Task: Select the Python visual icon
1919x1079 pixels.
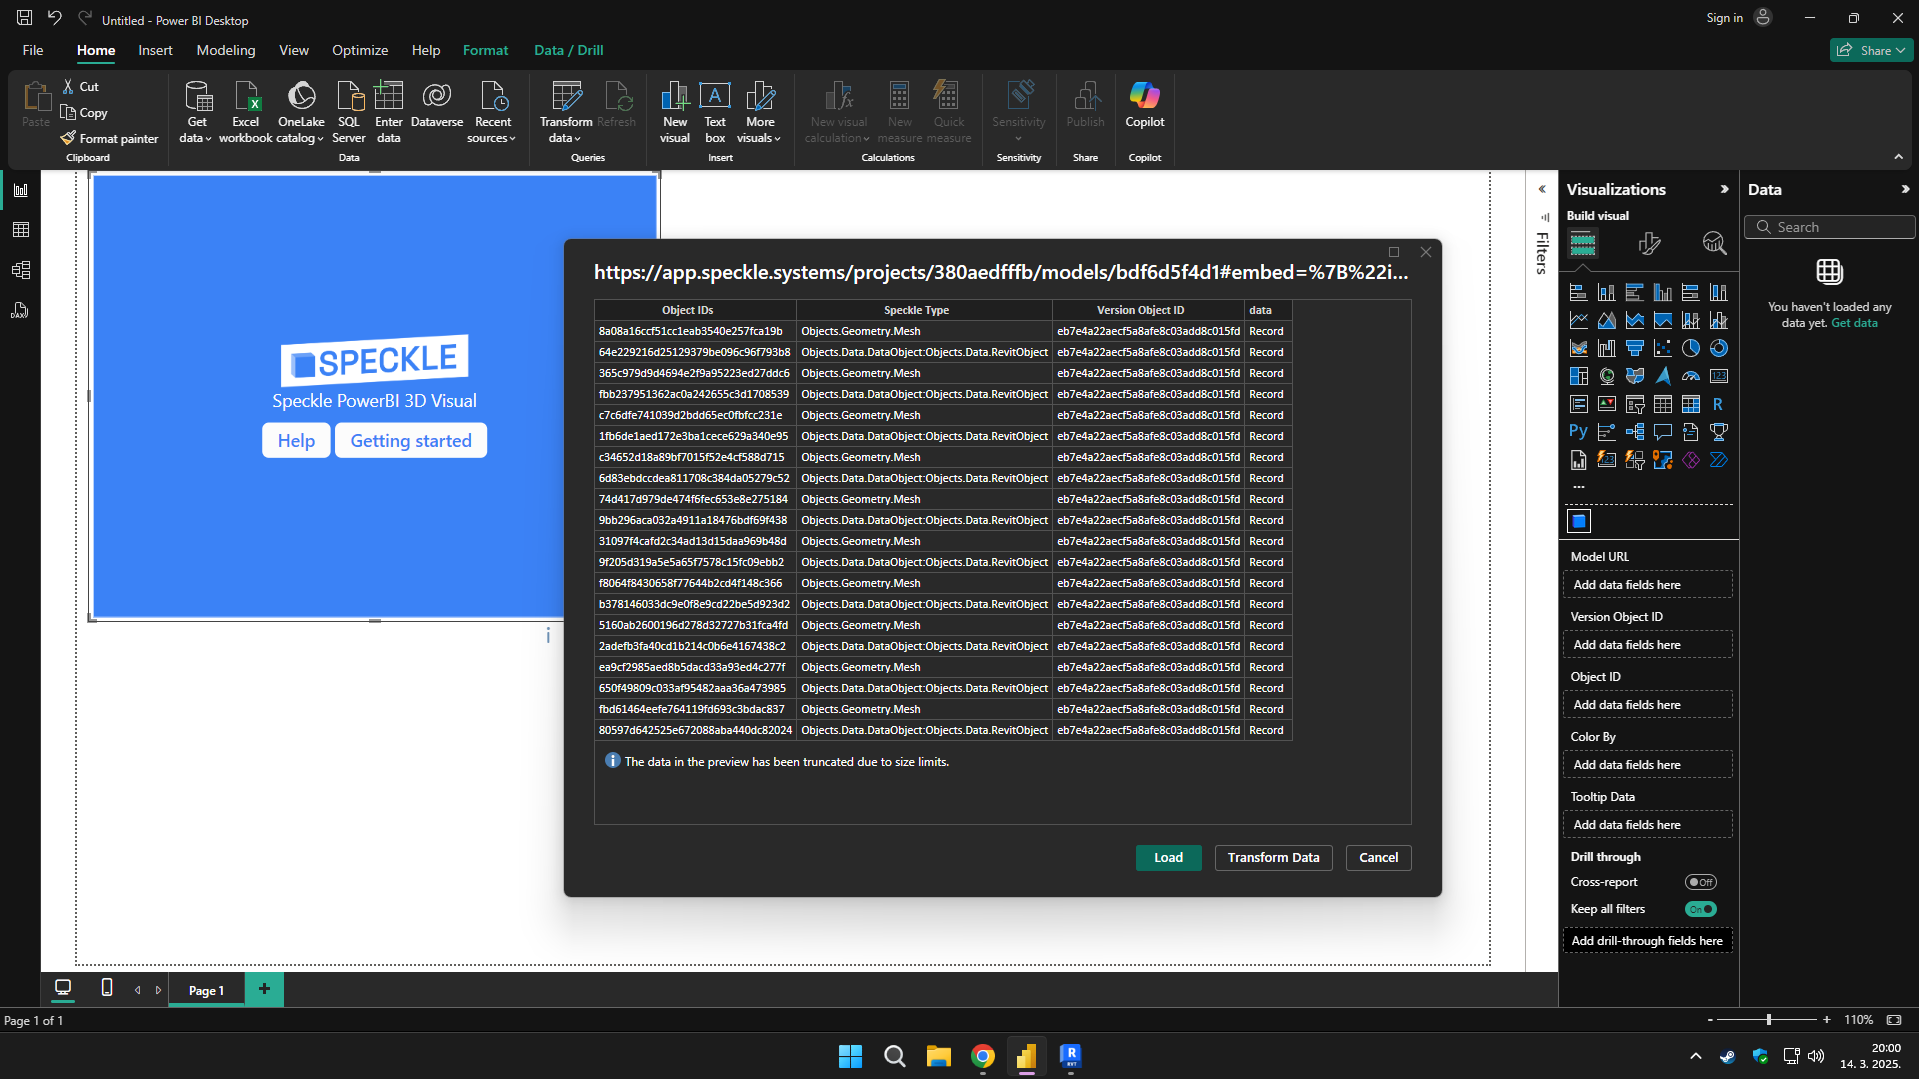Action: [x=1578, y=432]
